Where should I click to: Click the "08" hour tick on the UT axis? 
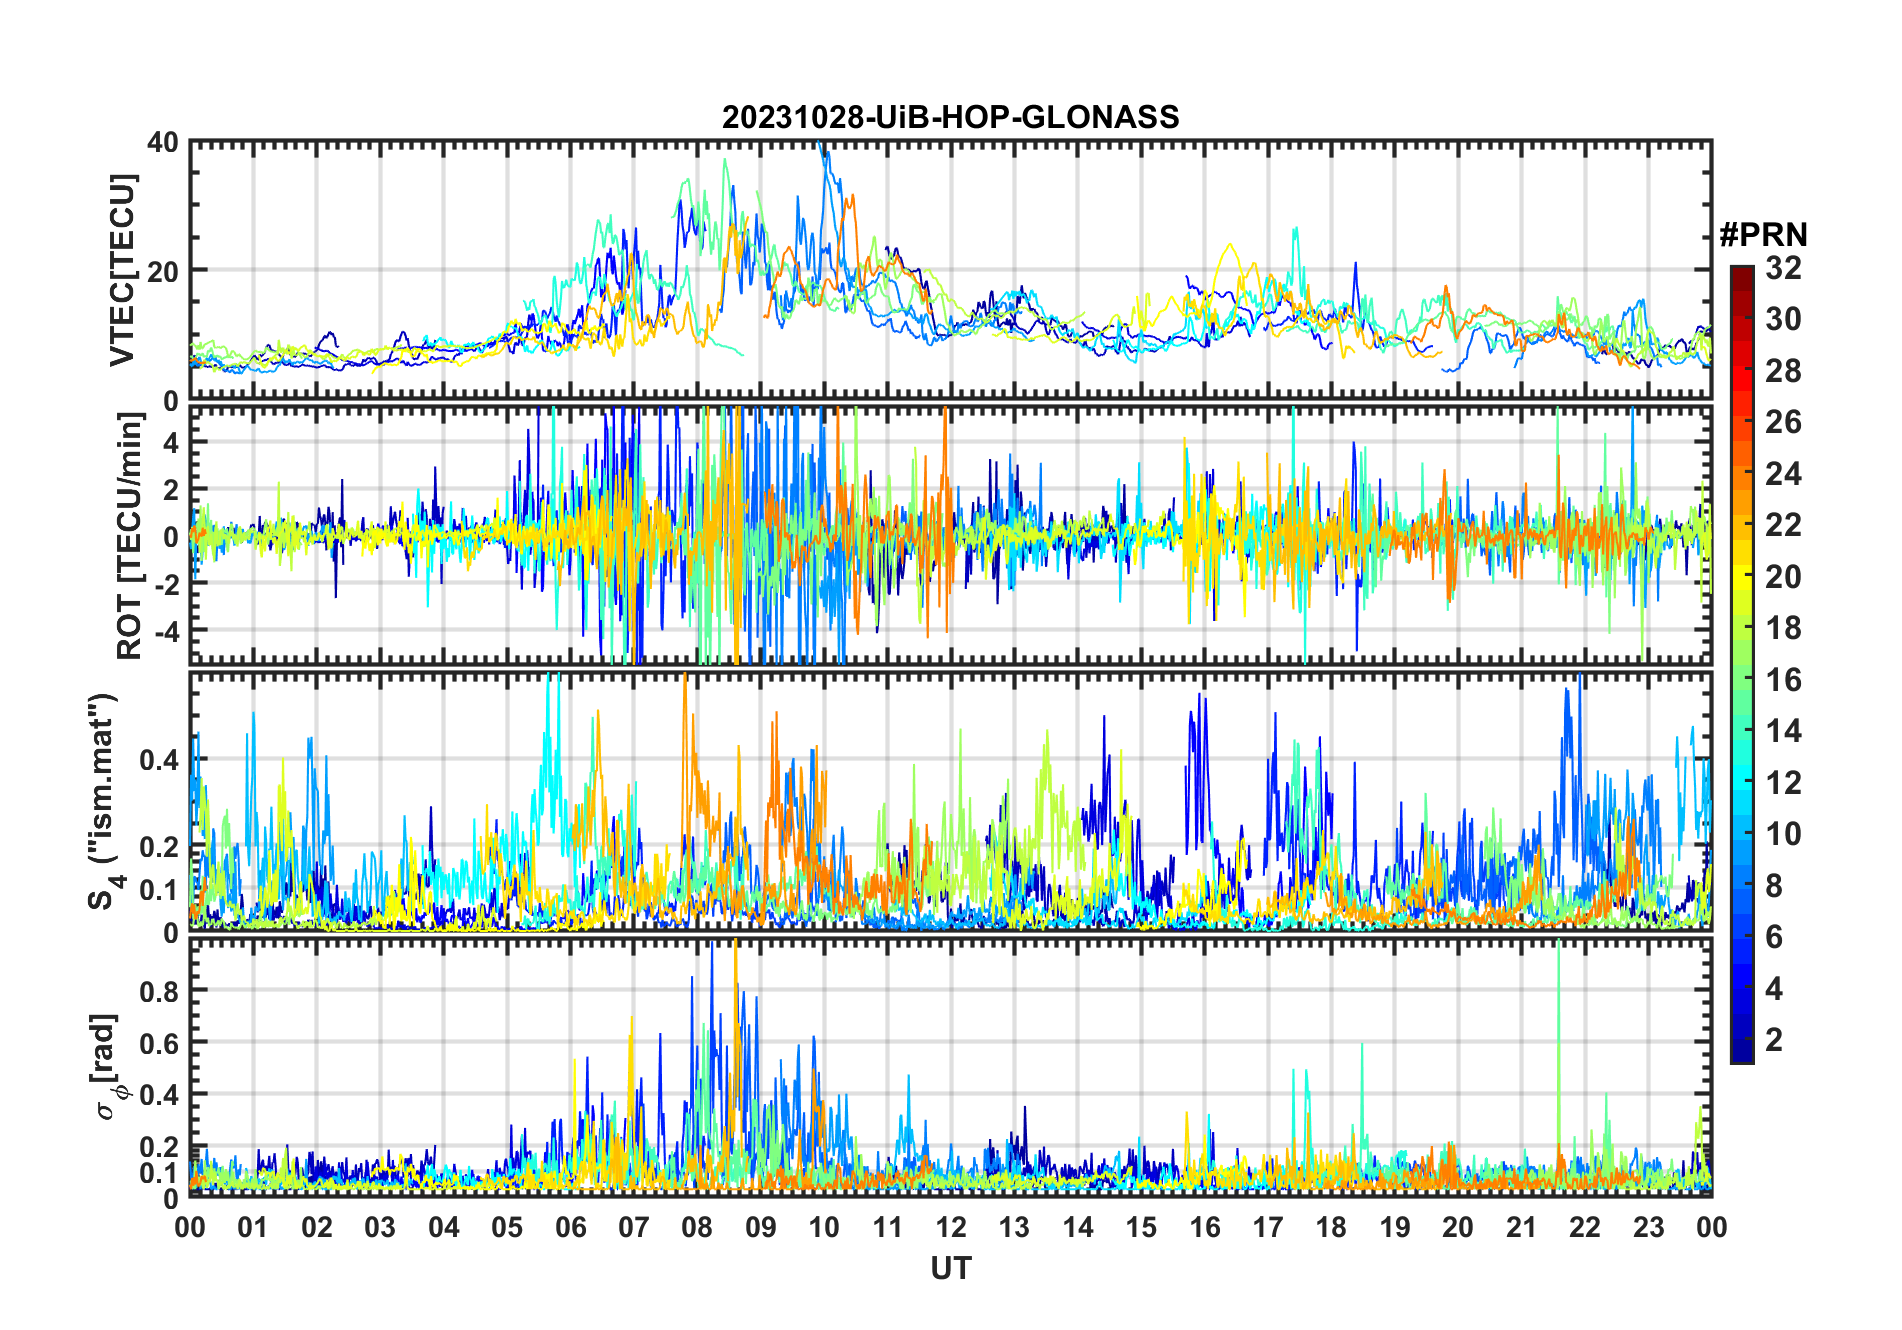(697, 1228)
